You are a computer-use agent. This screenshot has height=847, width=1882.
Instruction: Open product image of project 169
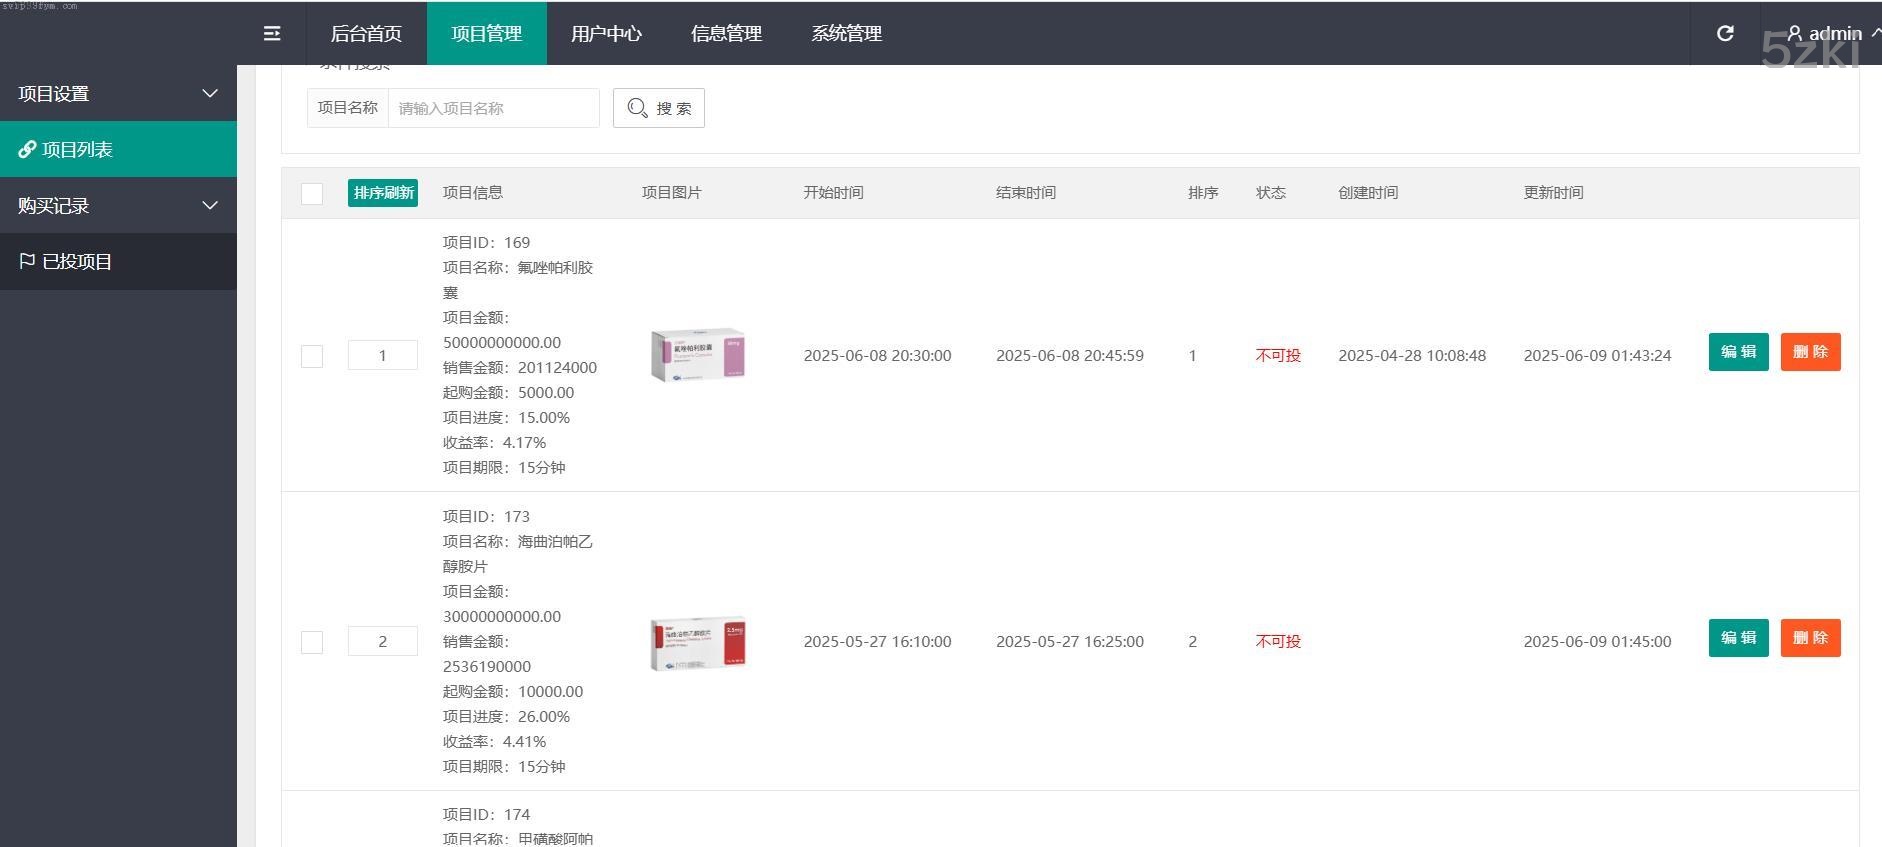698,355
